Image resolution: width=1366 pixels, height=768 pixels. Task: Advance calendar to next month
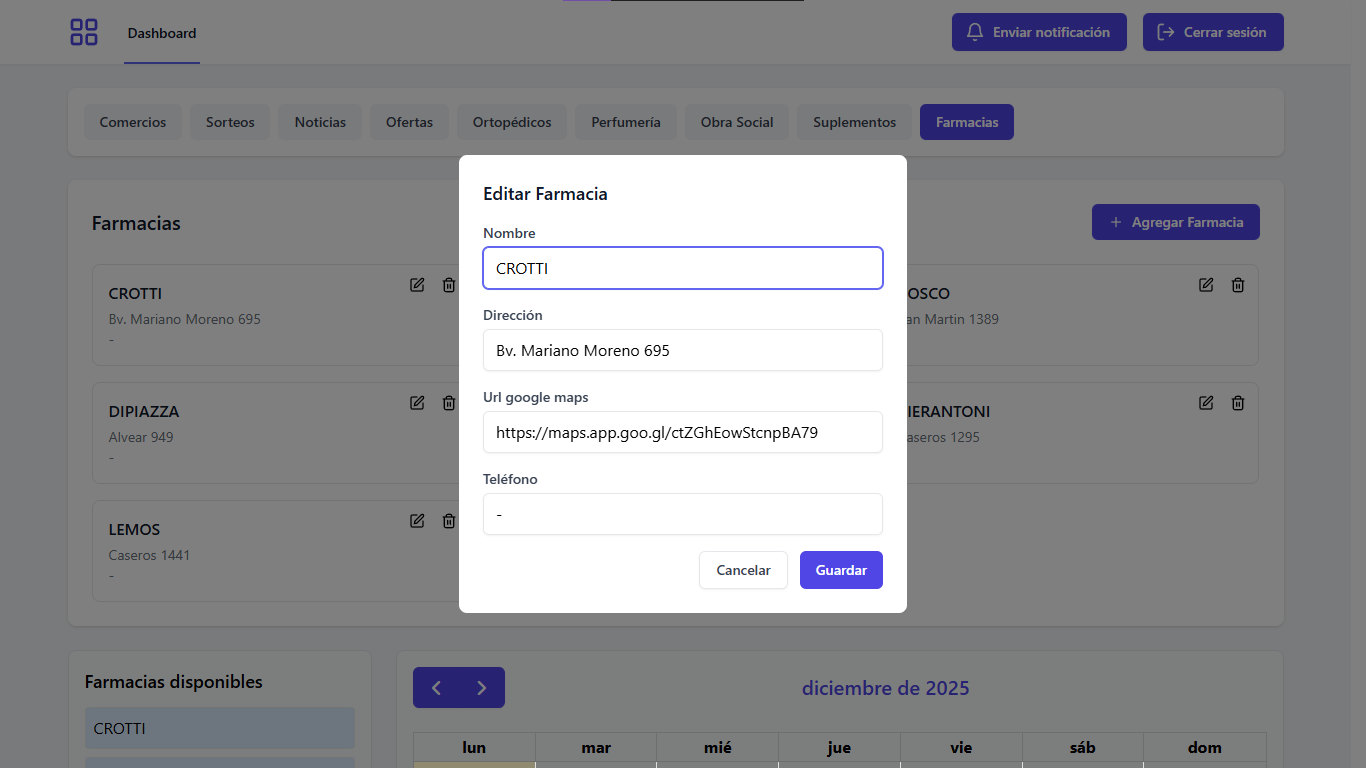(482, 688)
